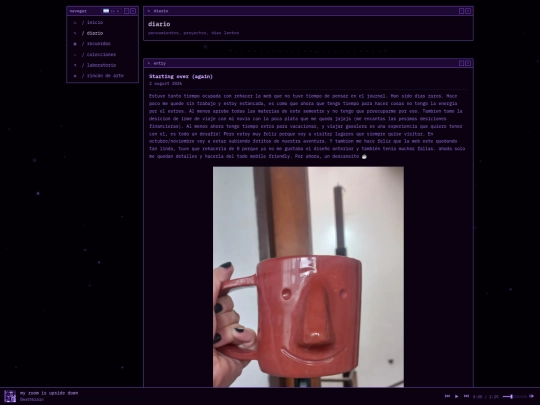Skip to next track in music player
Screen dimensions: 540x405
(466, 396)
